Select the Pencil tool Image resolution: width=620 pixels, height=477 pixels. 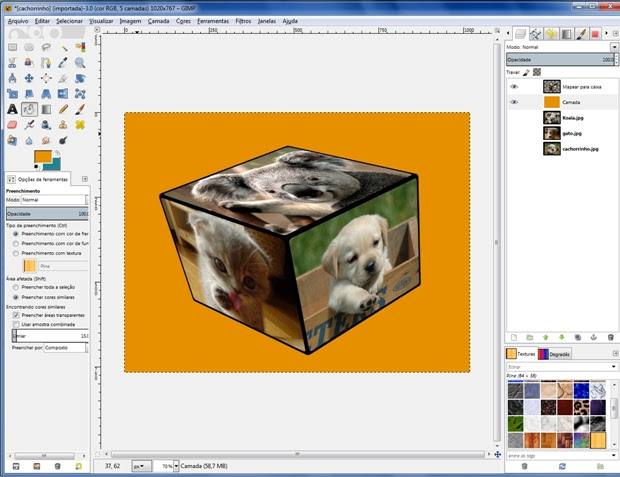coord(63,109)
